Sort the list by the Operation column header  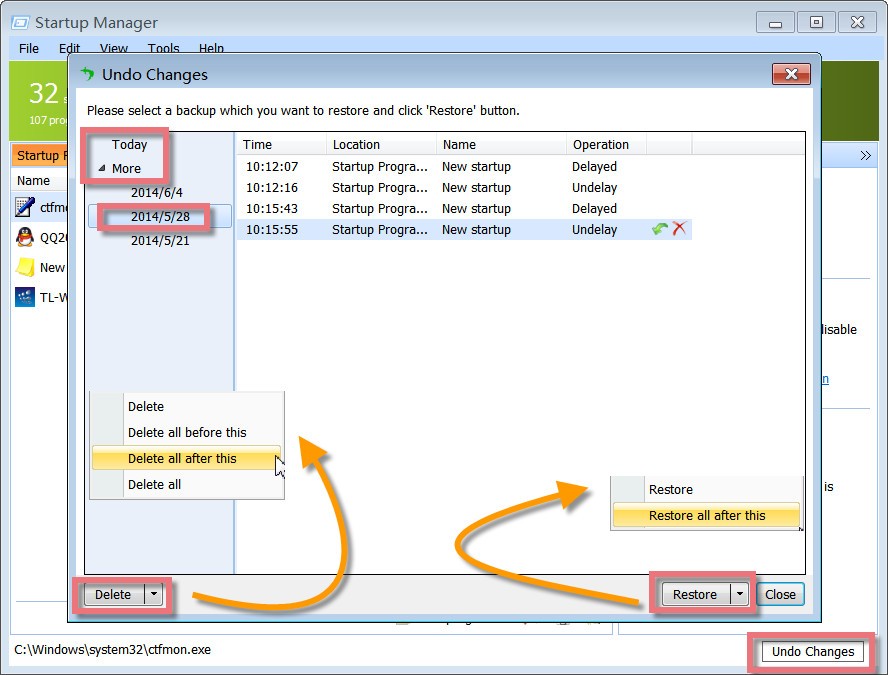point(601,145)
